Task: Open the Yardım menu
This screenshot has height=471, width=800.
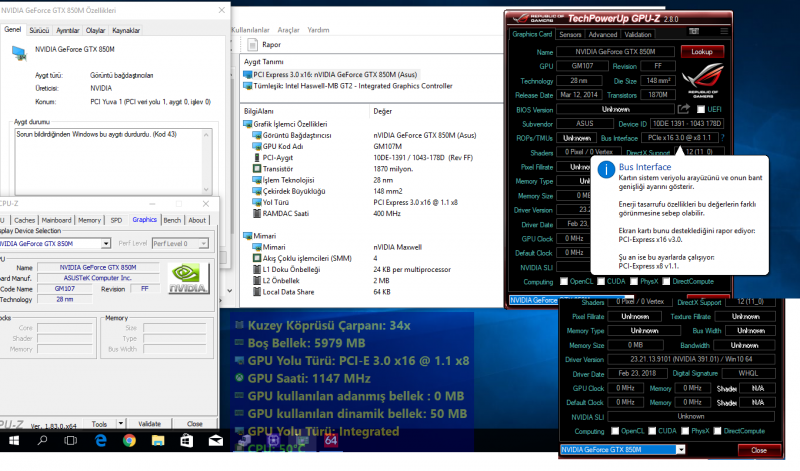Action: tap(318, 30)
